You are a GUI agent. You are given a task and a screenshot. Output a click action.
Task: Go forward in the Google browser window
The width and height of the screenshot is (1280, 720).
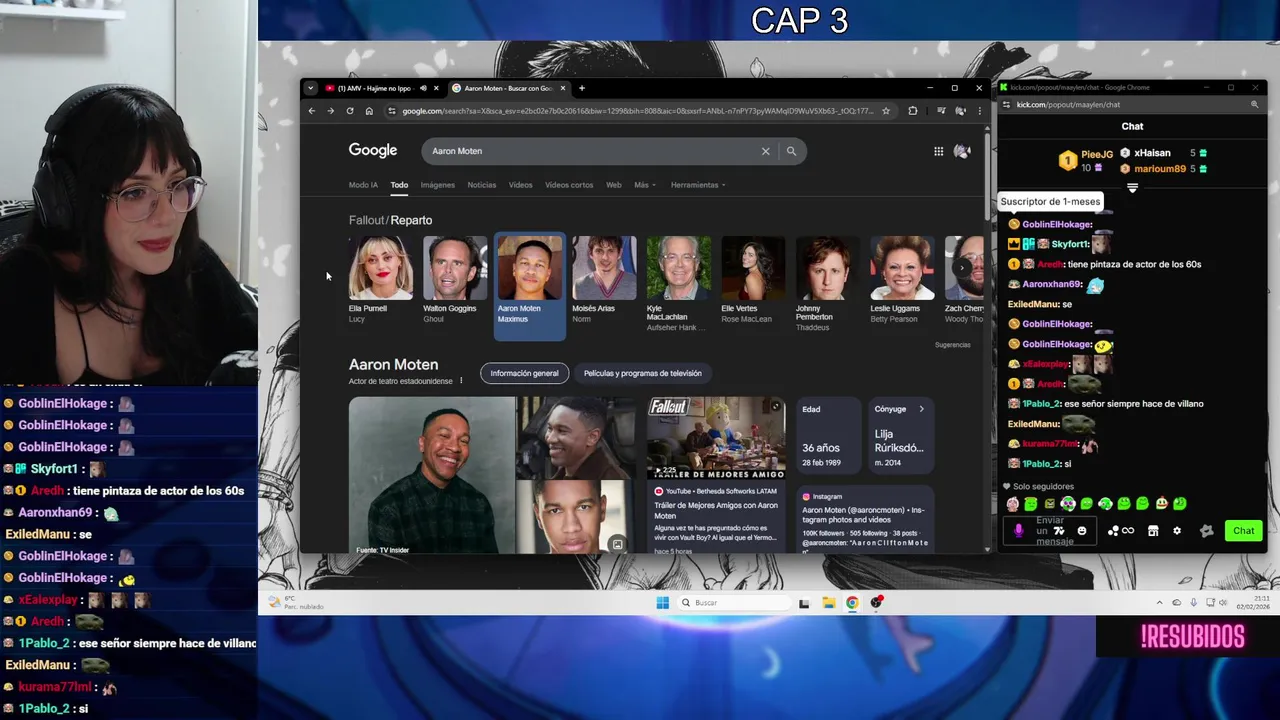coord(331,111)
